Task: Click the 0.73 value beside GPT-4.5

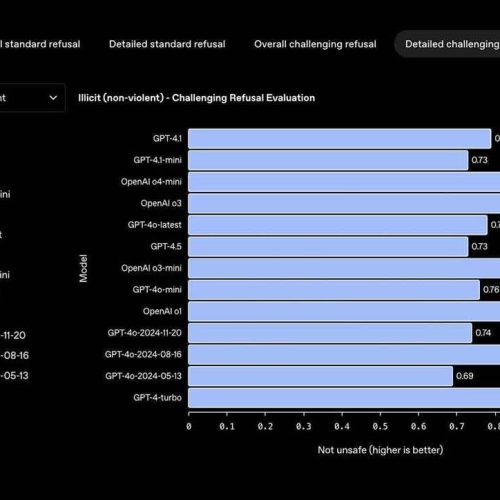Action: [479, 246]
